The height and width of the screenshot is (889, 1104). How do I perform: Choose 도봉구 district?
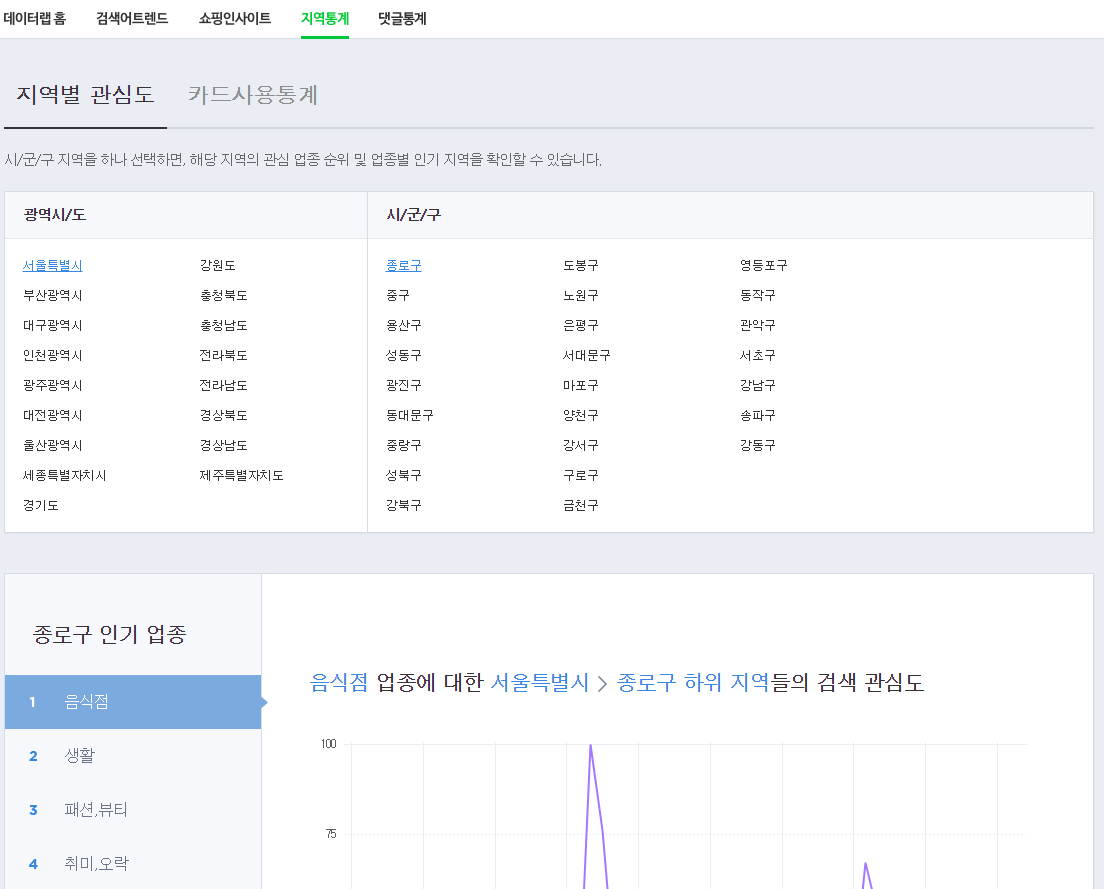[x=580, y=265]
